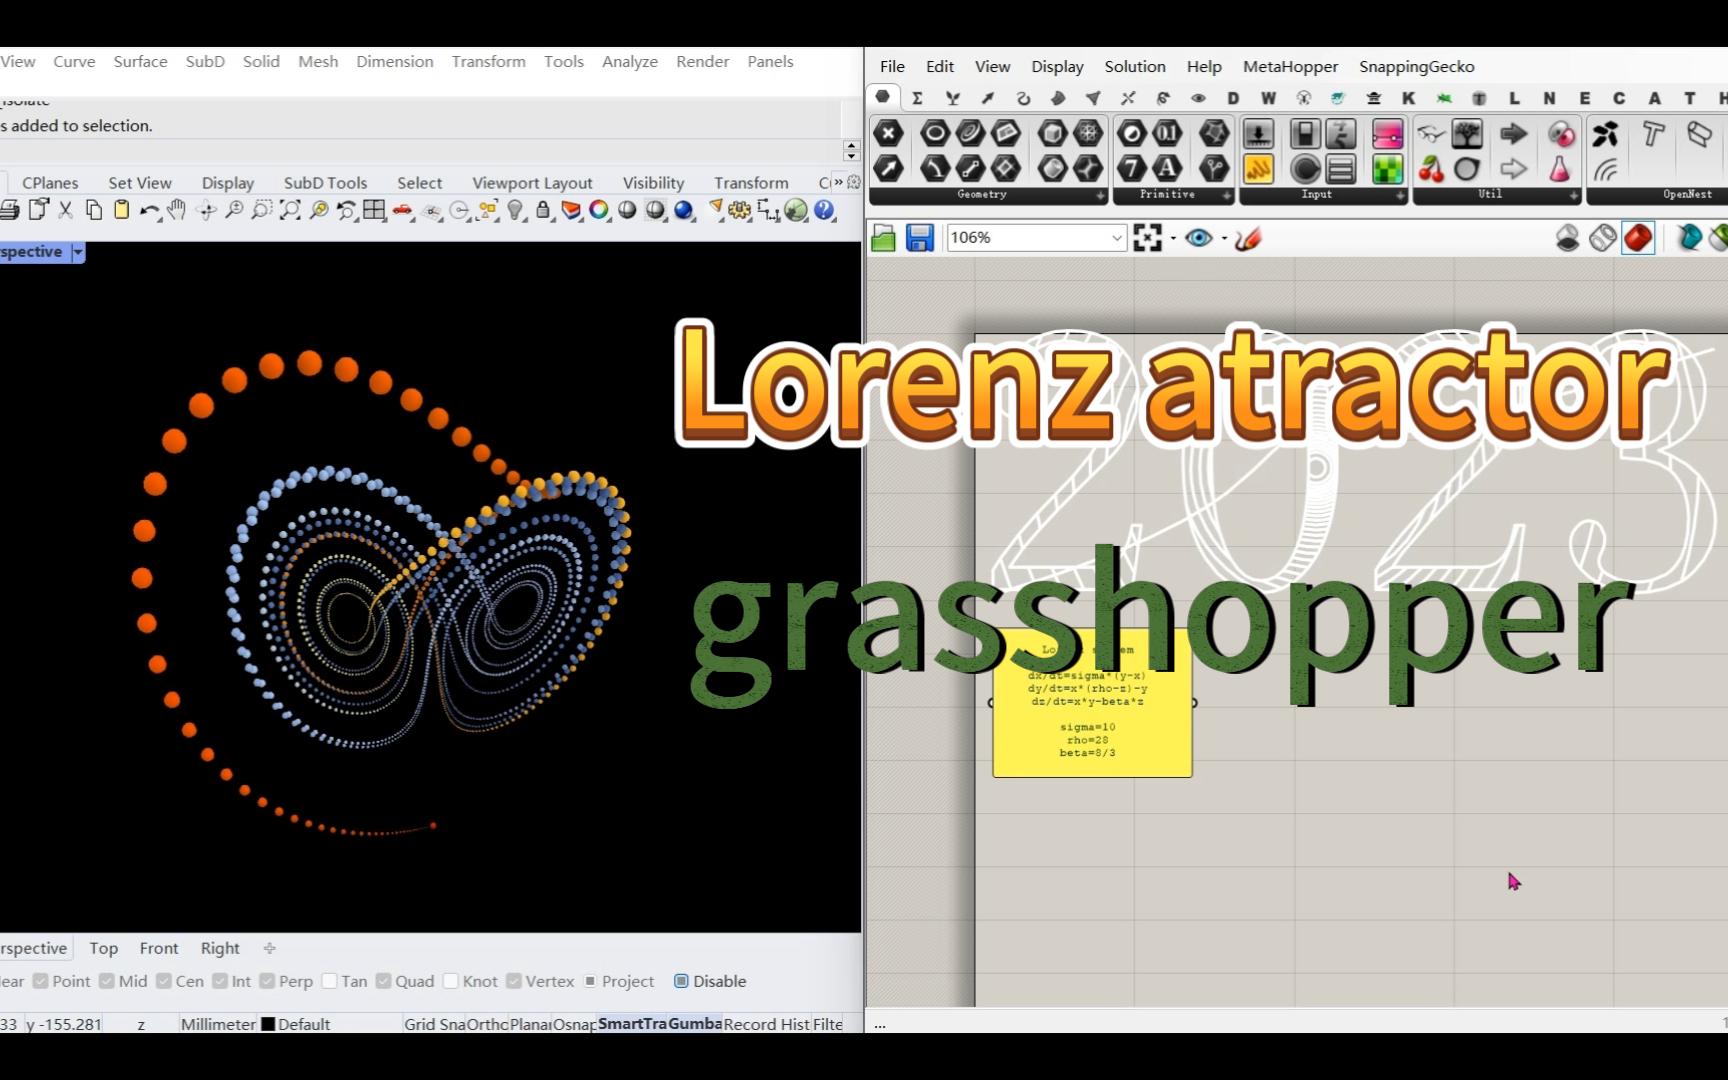
Task: Click Rhino Zoom Extents magnifier icon
Action: (x=290, y=210)
